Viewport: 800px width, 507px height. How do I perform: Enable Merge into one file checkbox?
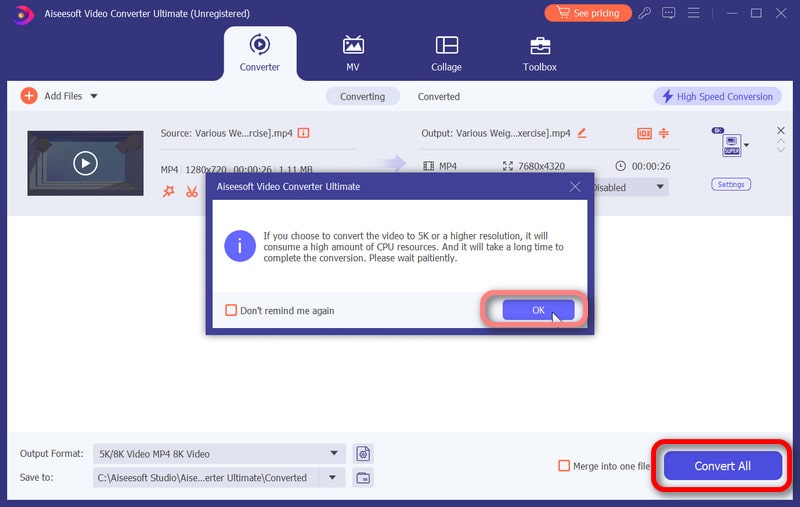point(564,466)
